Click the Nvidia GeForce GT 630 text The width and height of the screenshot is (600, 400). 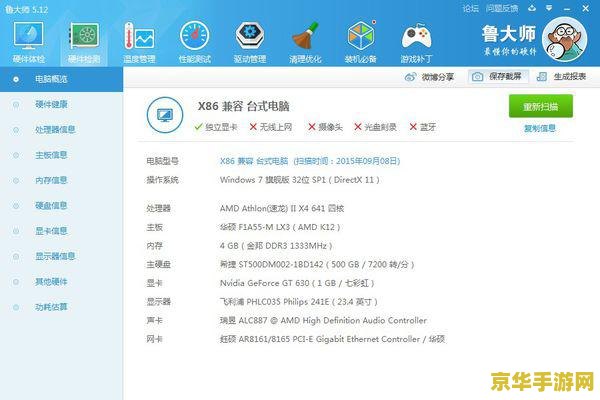coord(297,283)
